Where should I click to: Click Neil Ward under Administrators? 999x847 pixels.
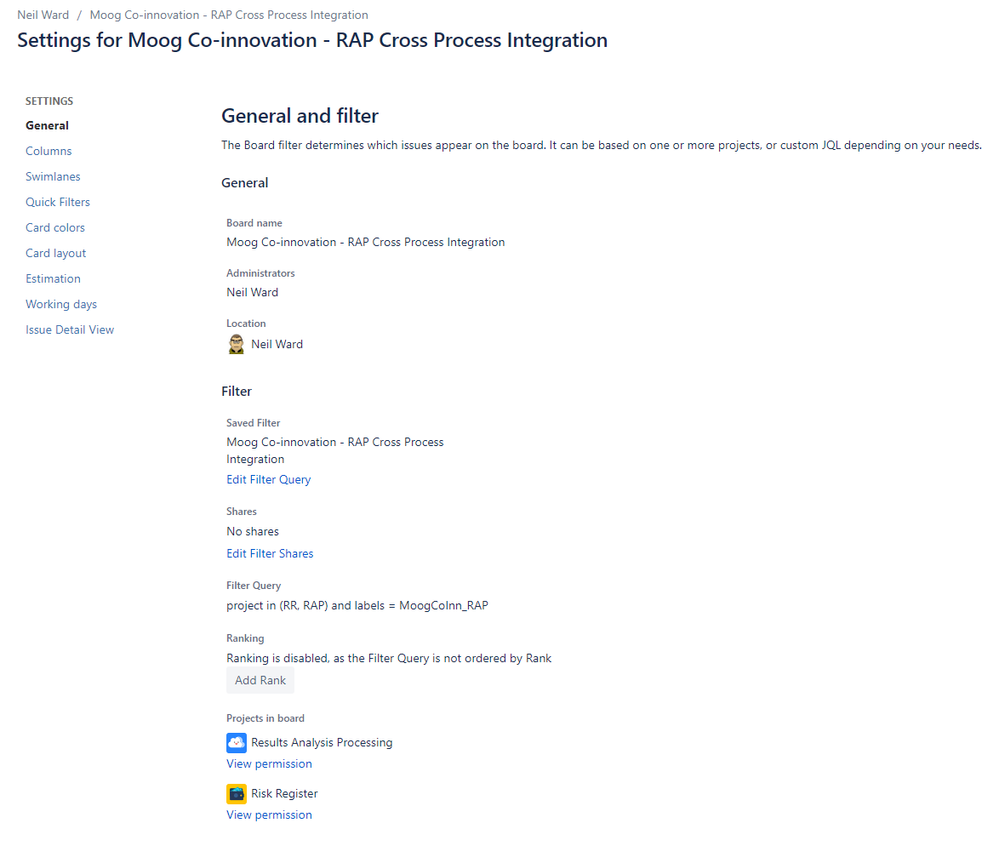[252, 293]
